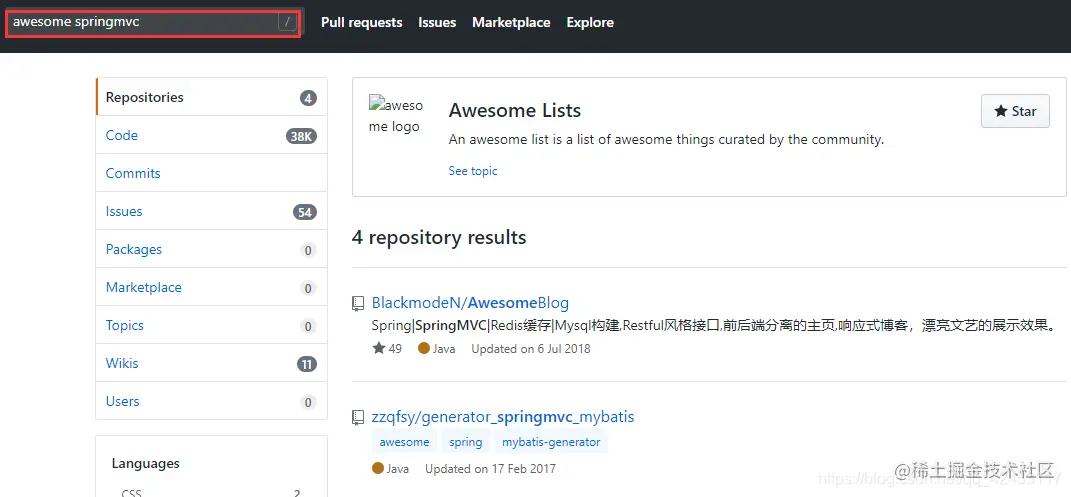Screen dimensions: 1071x497
Task: Click the mybatis-generator topic tag
Action: (551, 442)
